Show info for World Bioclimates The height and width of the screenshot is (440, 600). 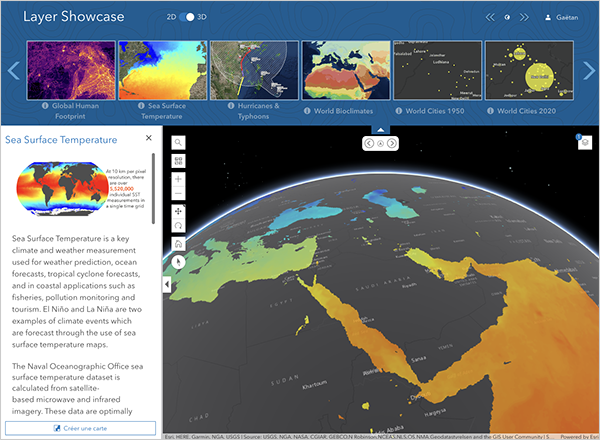(307, 111)
